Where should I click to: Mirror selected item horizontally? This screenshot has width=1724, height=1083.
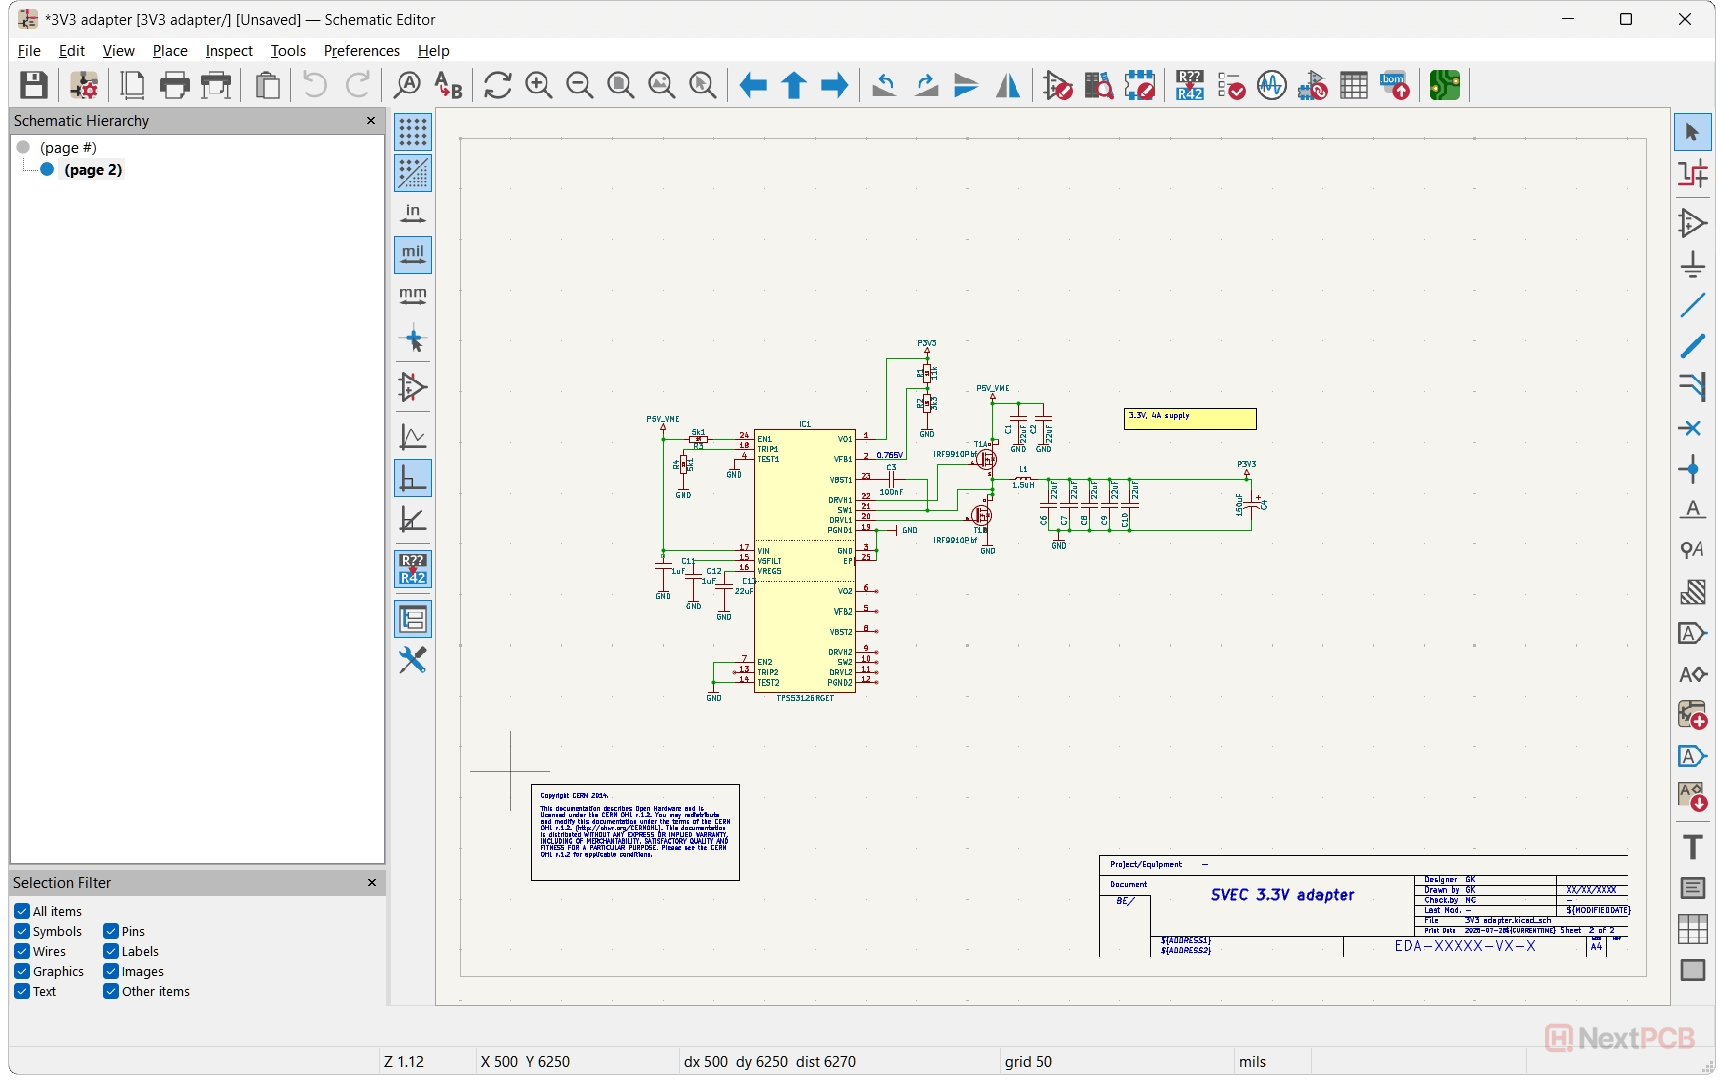pos(1008,86)
